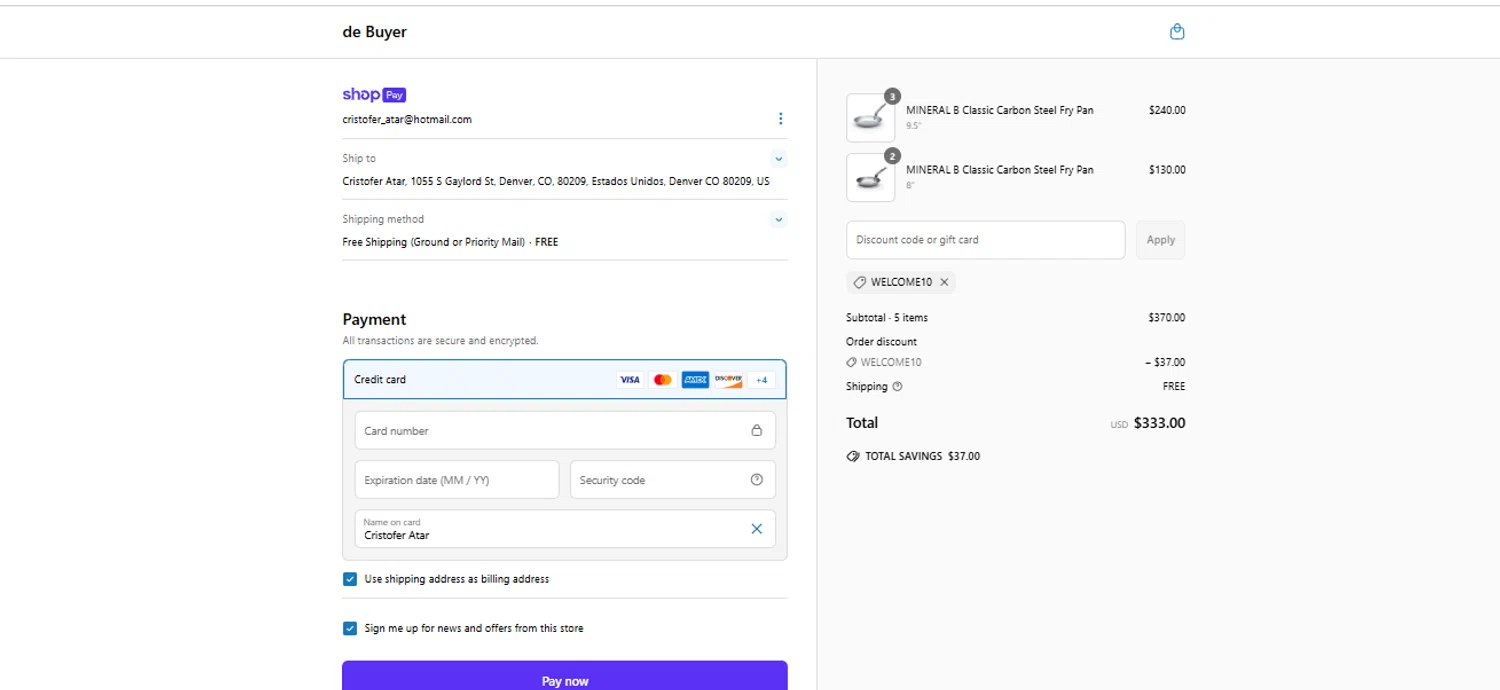The width and height of the screenshot is (1500, 690).
Task: Open the Shop Pay account options menu
Action: click(x=780, y=119)
